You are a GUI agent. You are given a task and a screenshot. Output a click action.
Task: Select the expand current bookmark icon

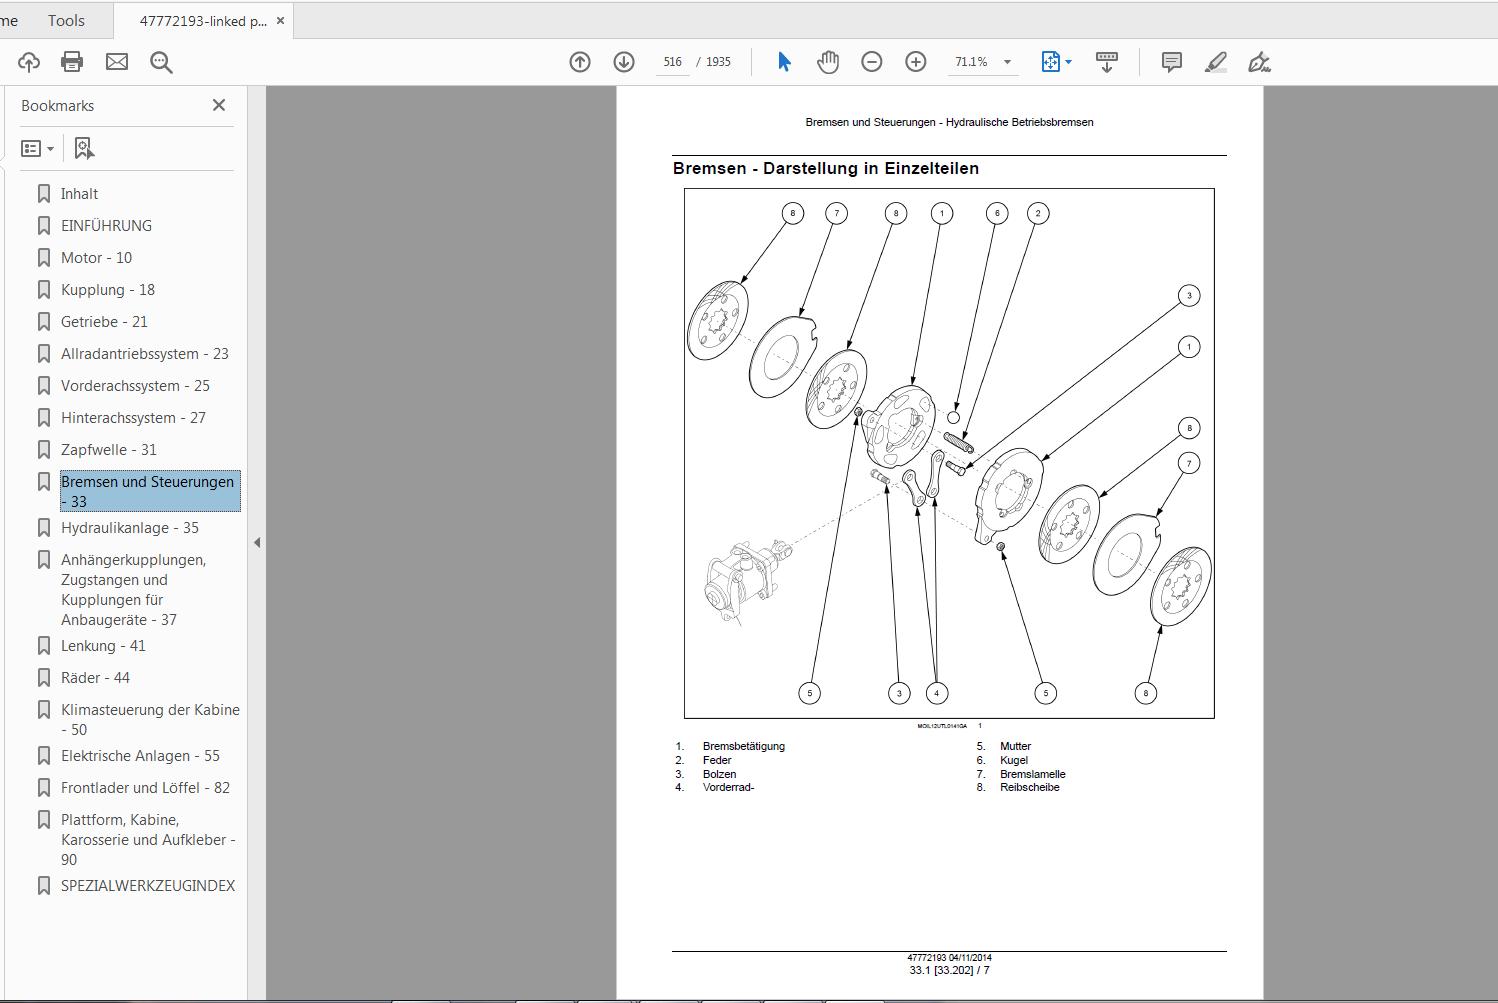coord(84,147)
